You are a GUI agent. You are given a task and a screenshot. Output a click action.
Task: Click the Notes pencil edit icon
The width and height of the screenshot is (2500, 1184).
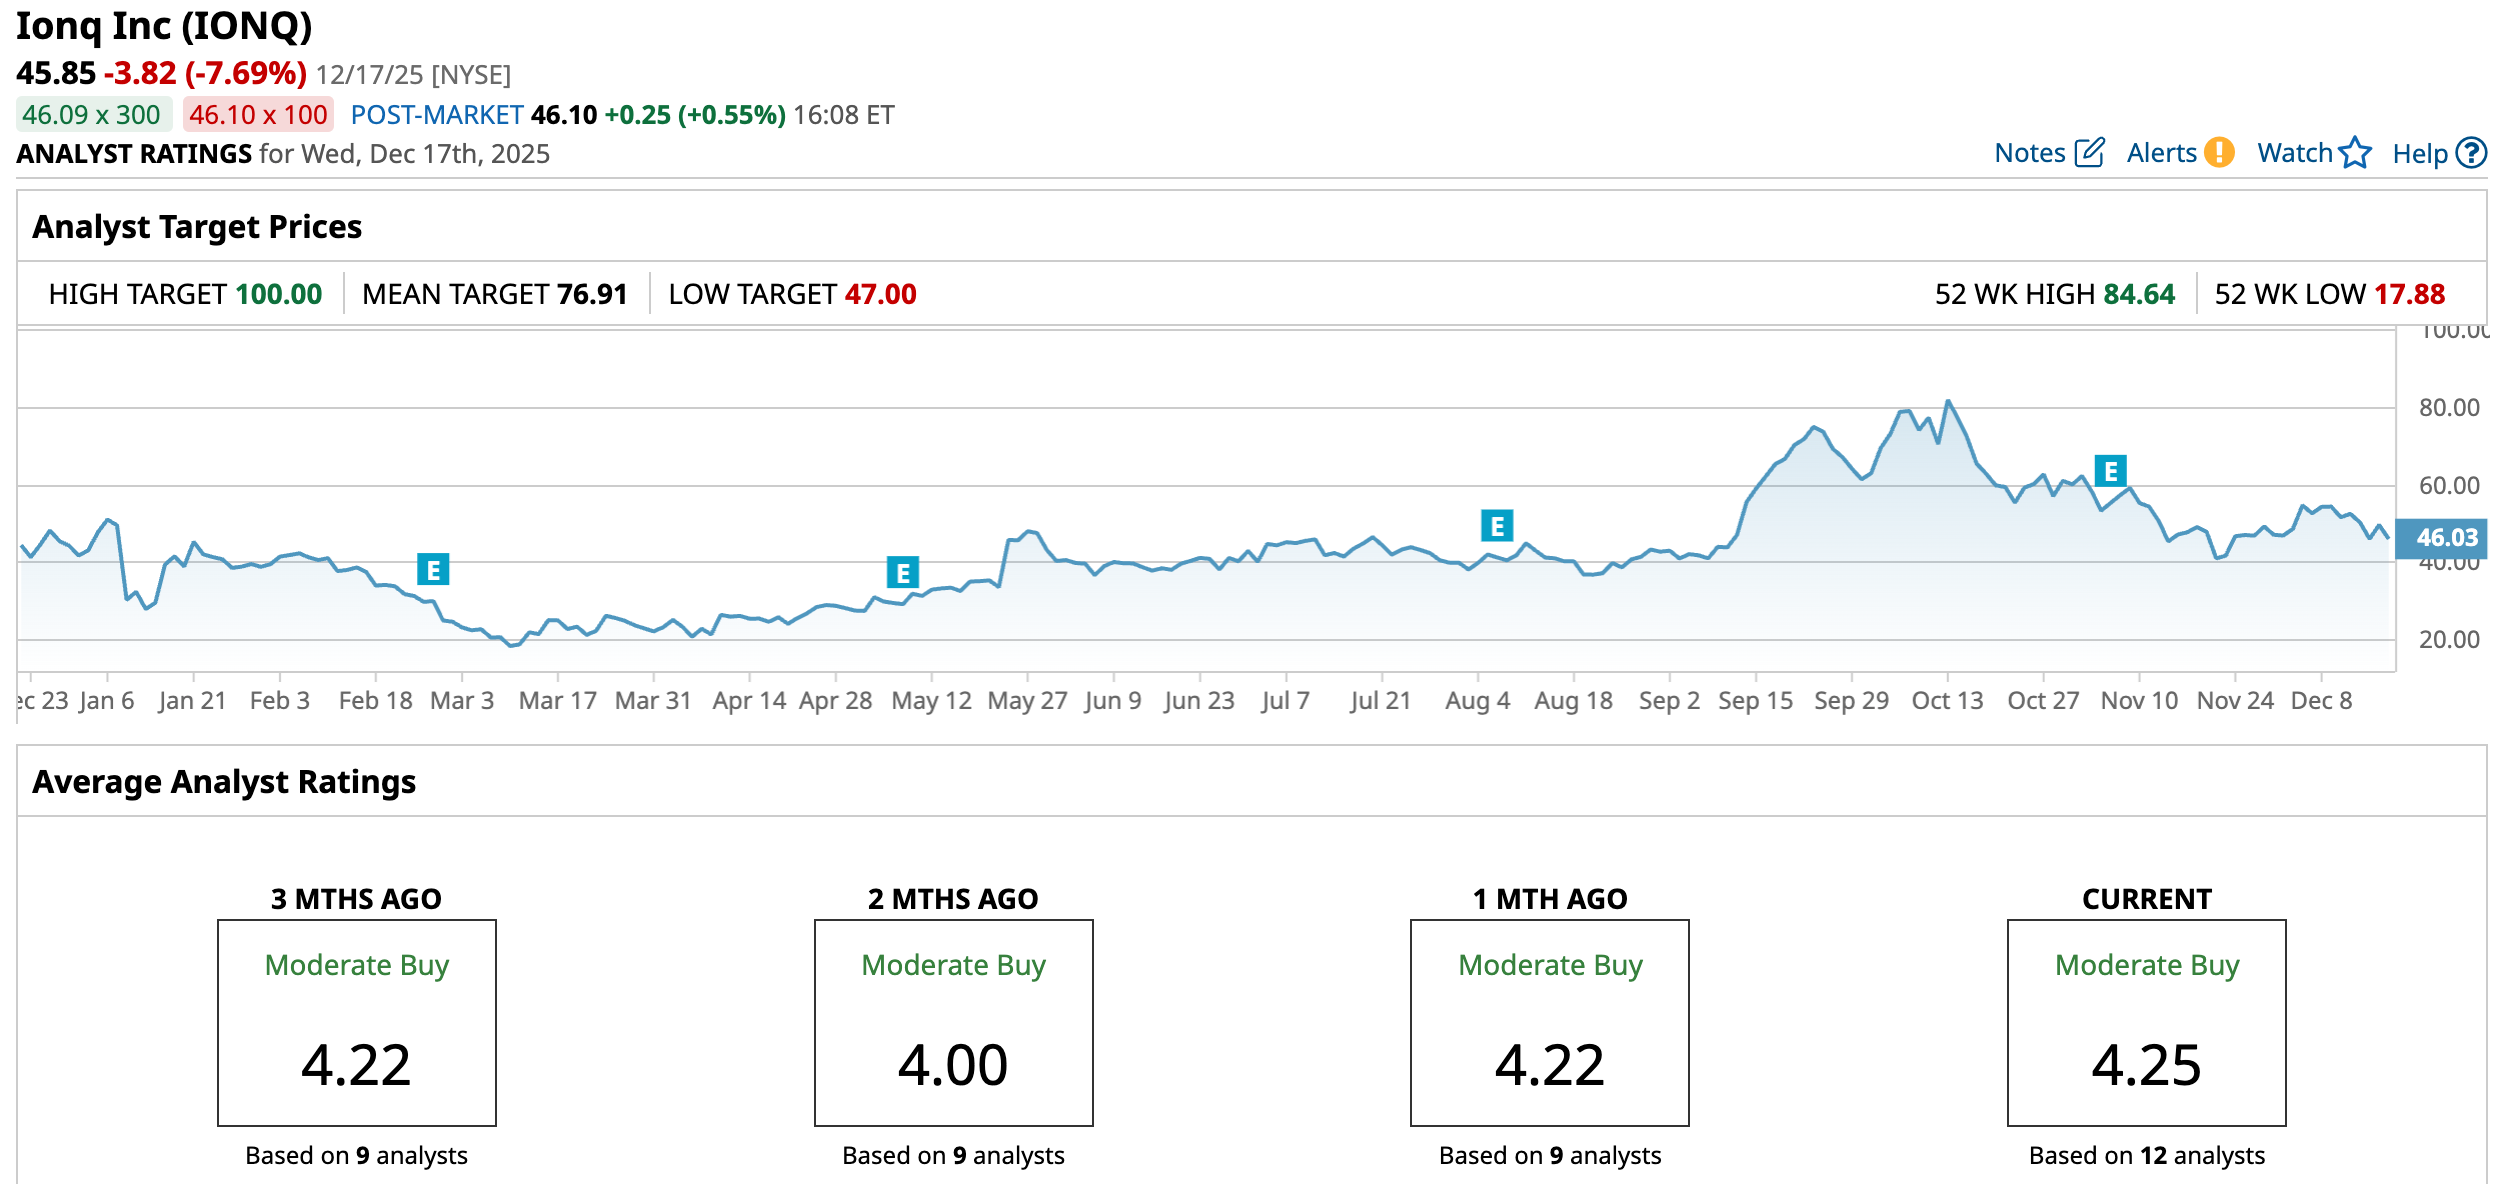click(2089, 153)
